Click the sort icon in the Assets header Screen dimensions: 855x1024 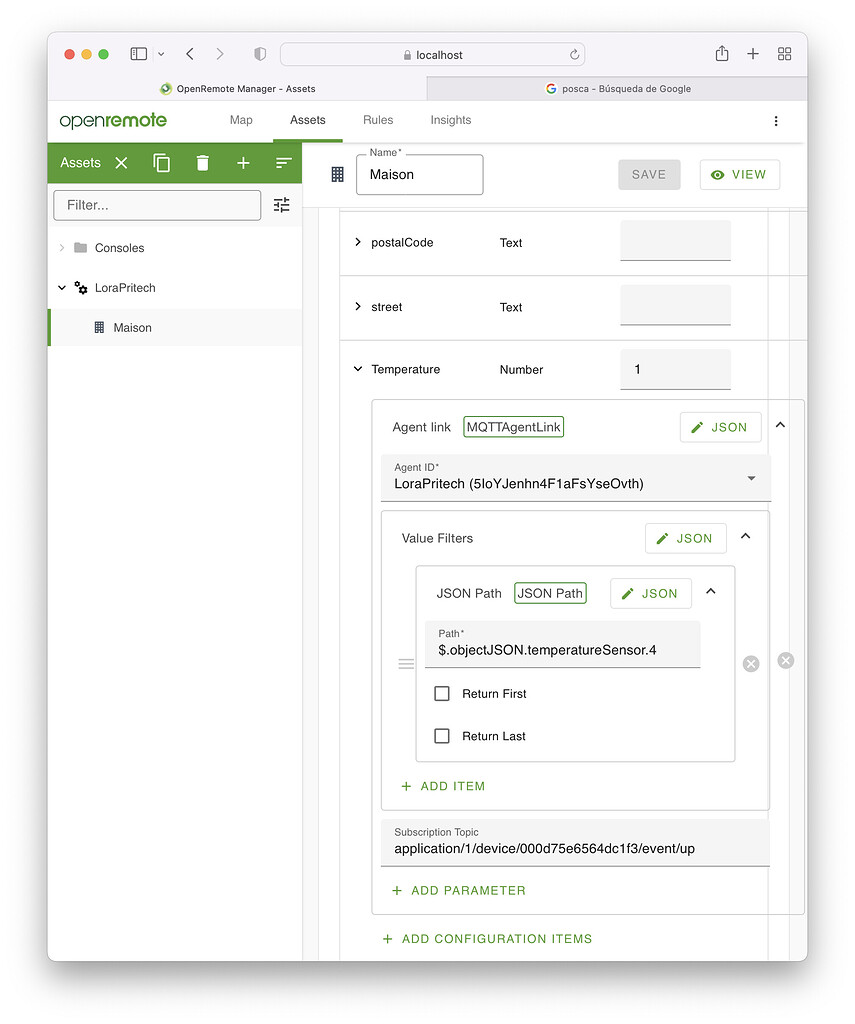point(284,162)
